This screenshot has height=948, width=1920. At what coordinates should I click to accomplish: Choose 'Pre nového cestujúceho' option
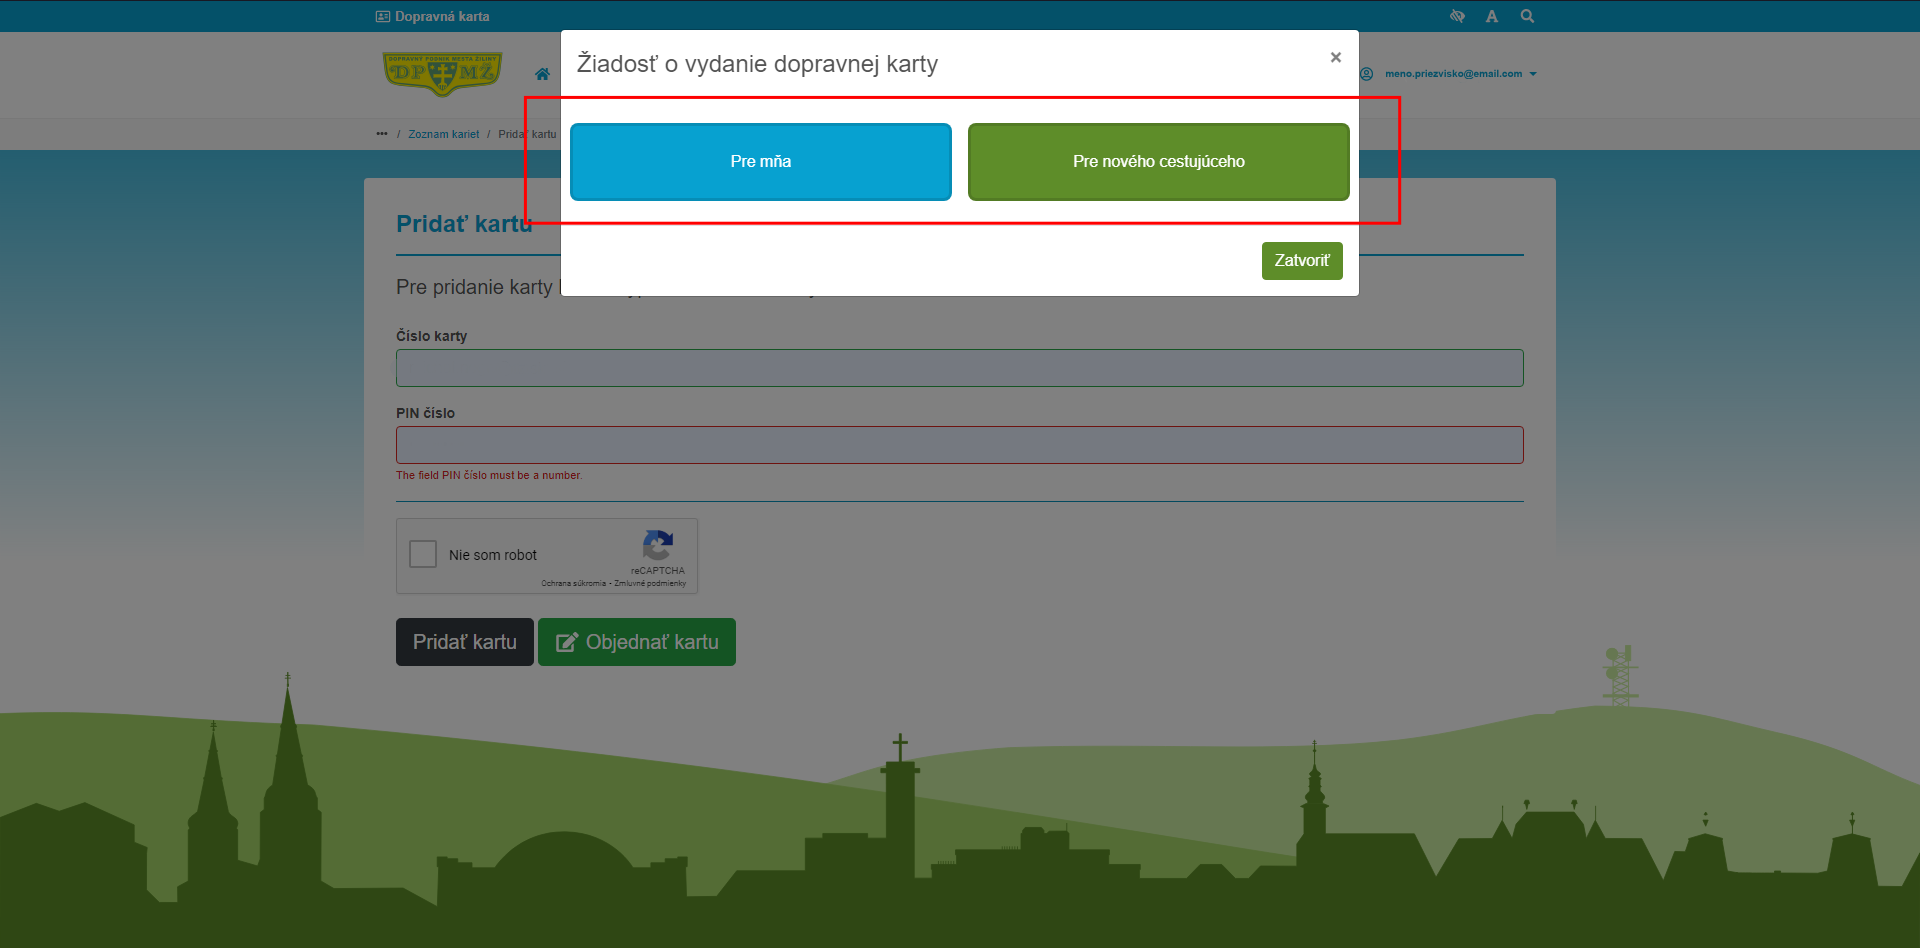(x=1158, y=162)
